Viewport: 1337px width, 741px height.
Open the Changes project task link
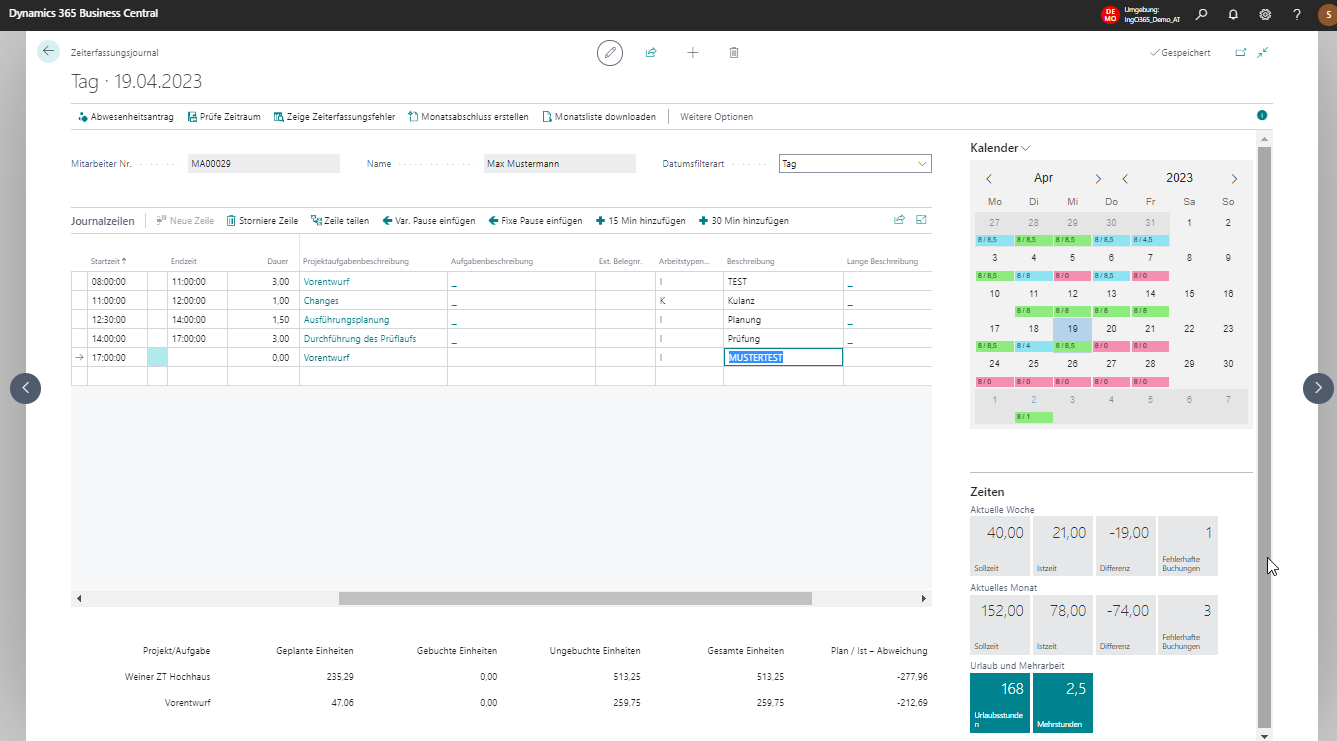pyautogui.click(x=321, y=301)
